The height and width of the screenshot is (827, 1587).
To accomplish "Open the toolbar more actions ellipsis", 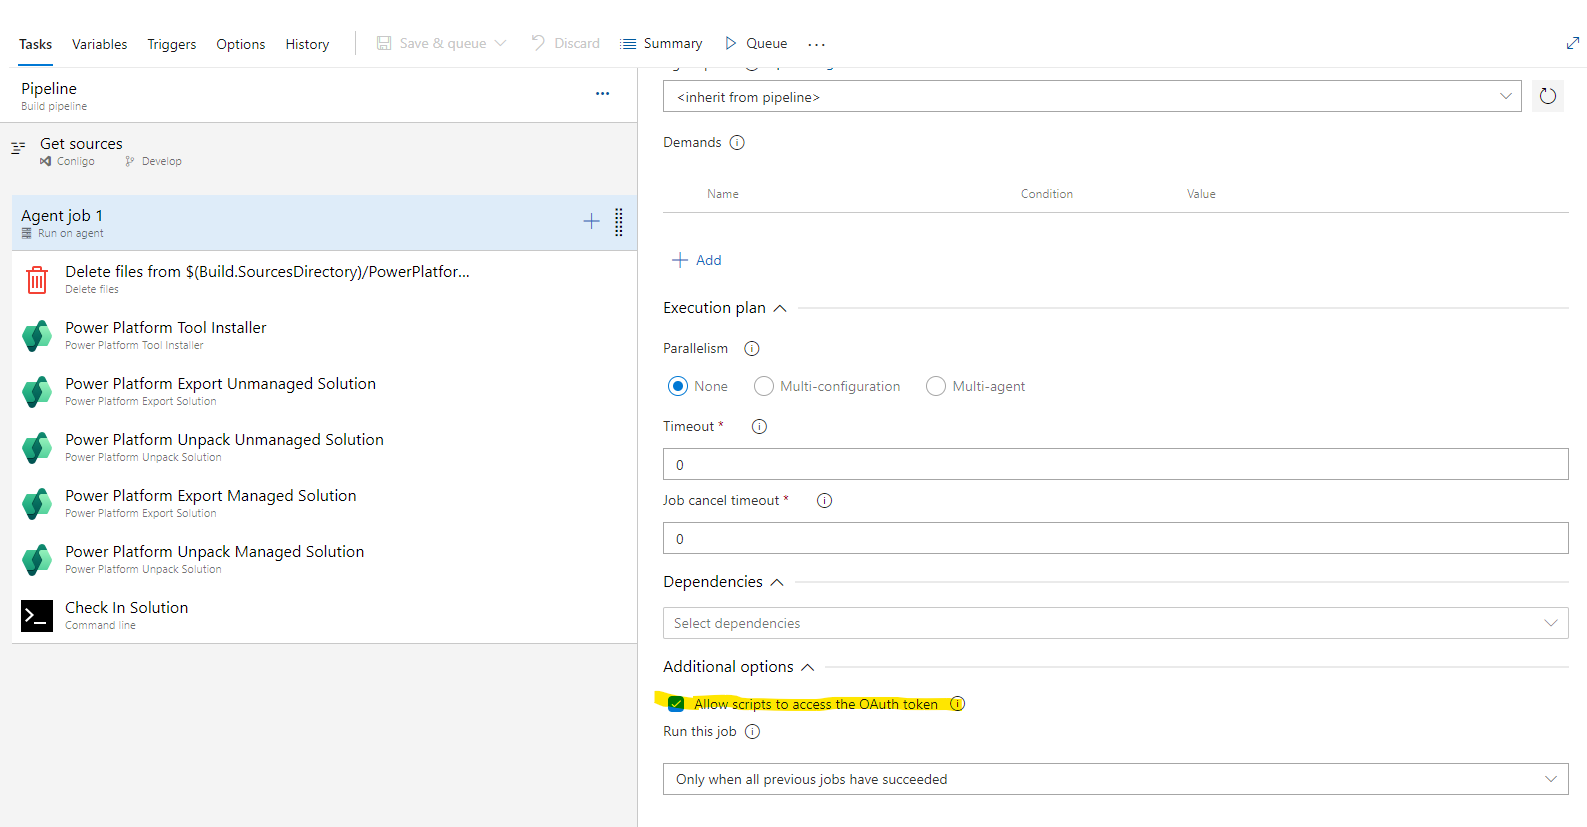I will point(817,44).
